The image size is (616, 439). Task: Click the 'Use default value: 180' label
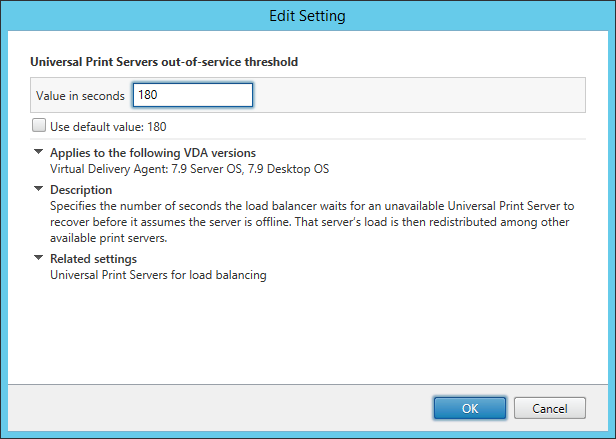[108, 127]
